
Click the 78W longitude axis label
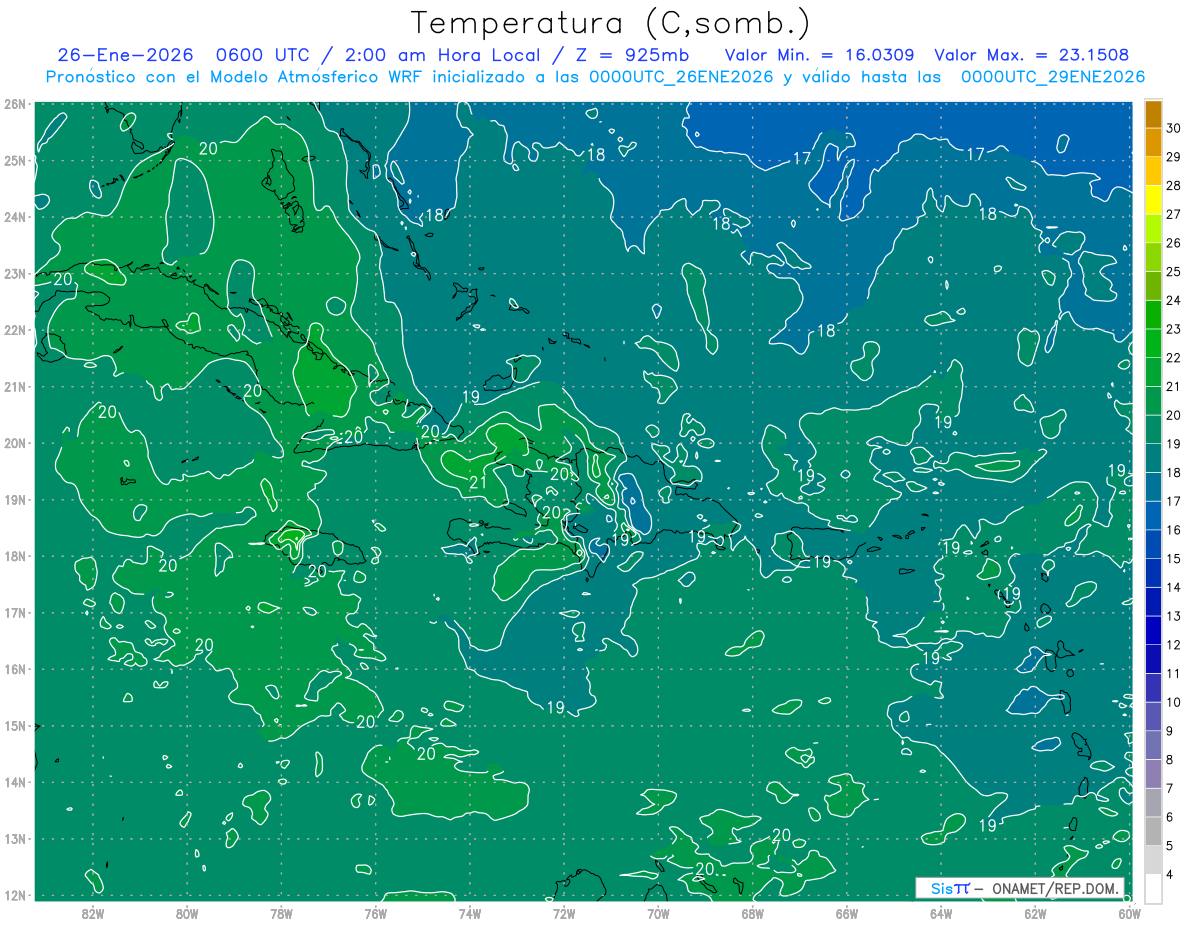click(281, 913)
